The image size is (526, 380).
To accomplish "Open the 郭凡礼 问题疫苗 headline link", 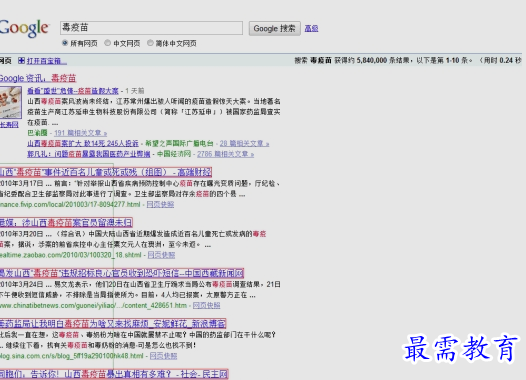I will pos(89,154).
